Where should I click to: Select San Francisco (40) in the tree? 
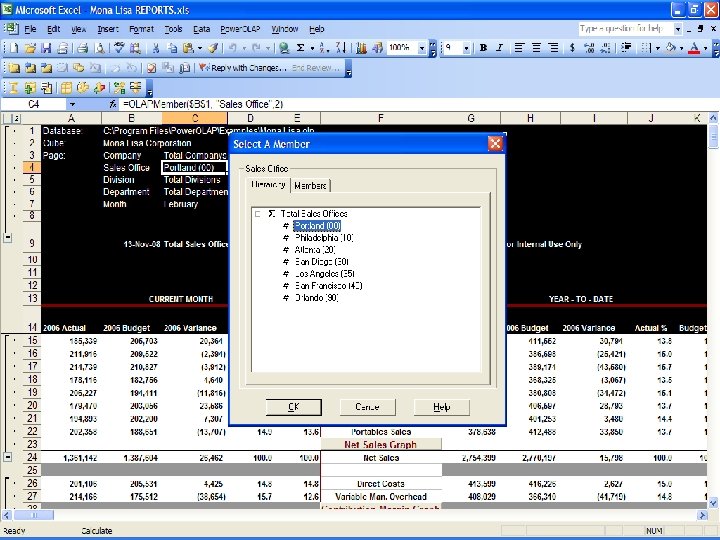pos(328,286)
